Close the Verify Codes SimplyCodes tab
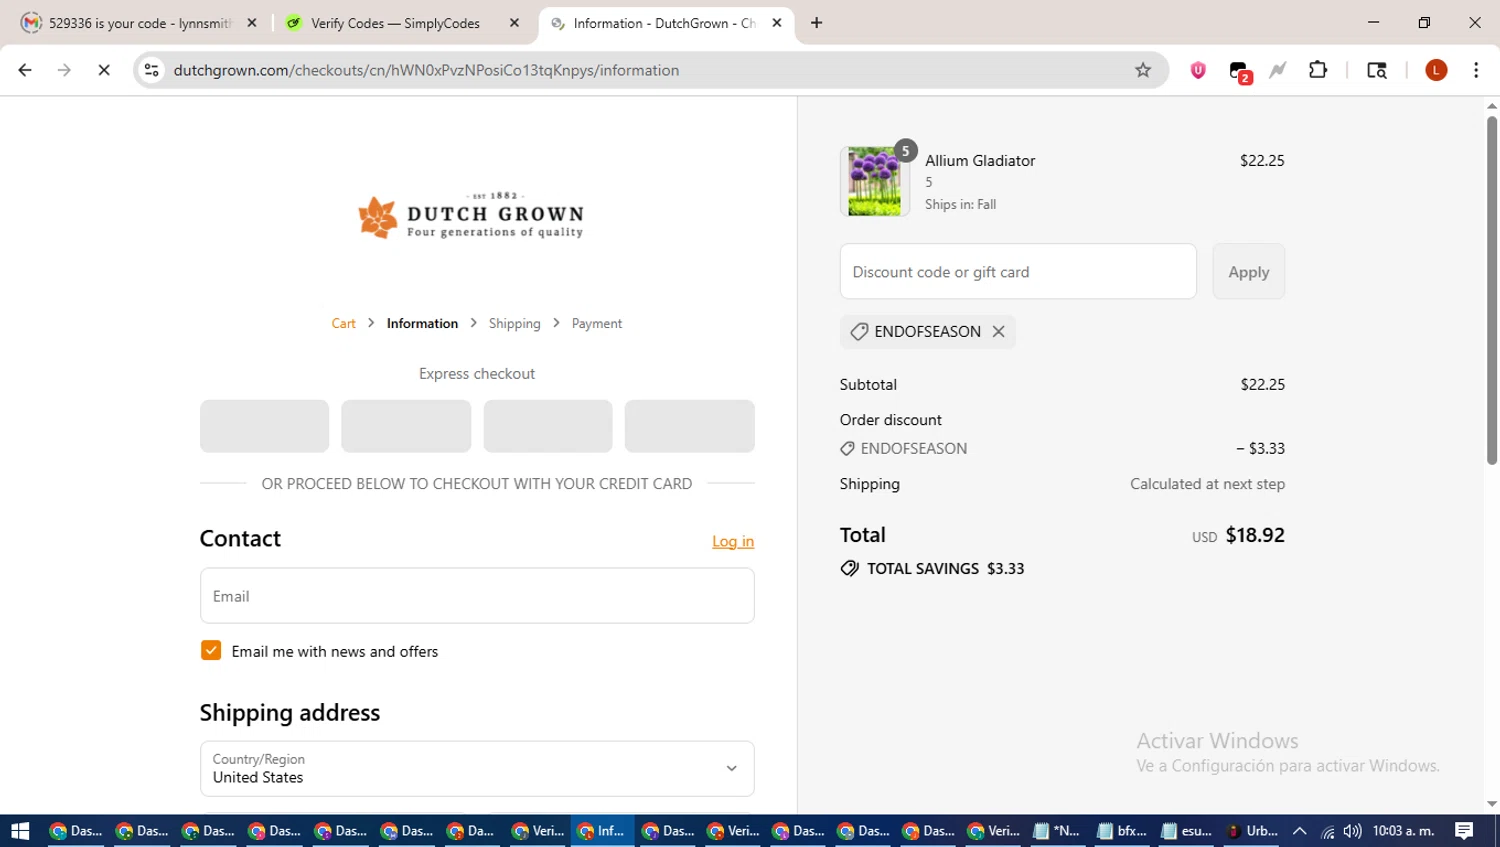The image size is (1500, 847). (x=514, y=23)
